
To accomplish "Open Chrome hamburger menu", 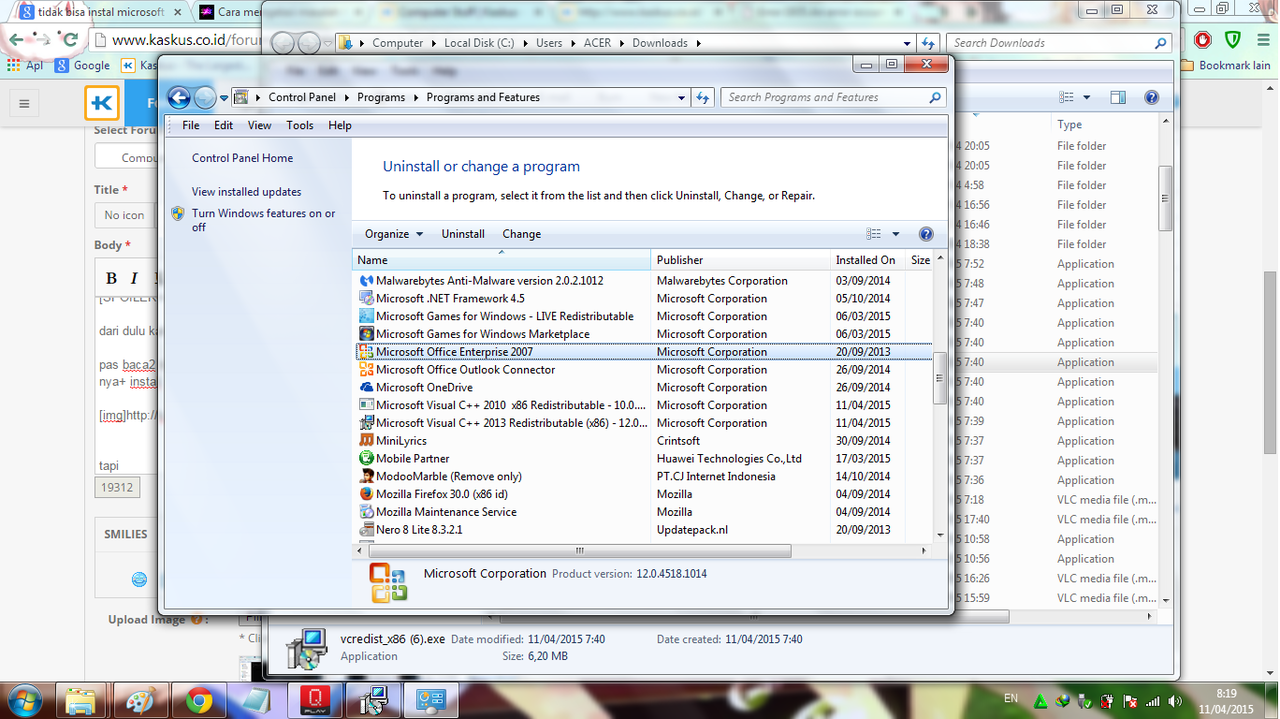I will [x=1262, y=40].
